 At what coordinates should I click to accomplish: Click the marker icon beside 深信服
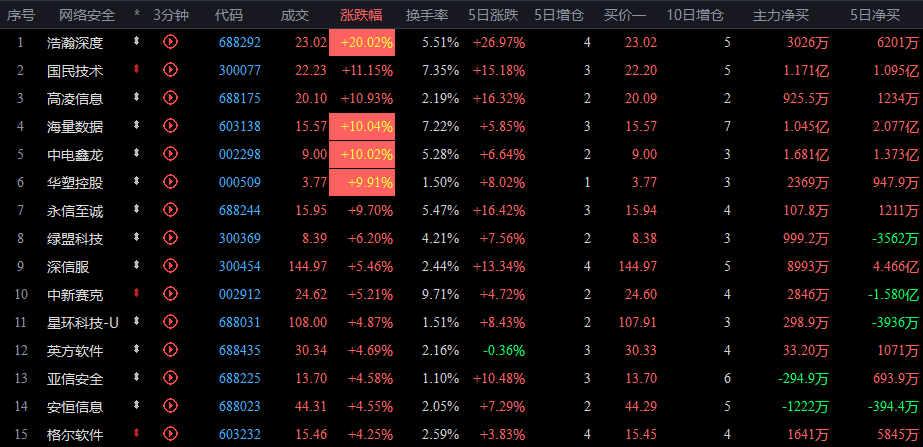(137, 265)
